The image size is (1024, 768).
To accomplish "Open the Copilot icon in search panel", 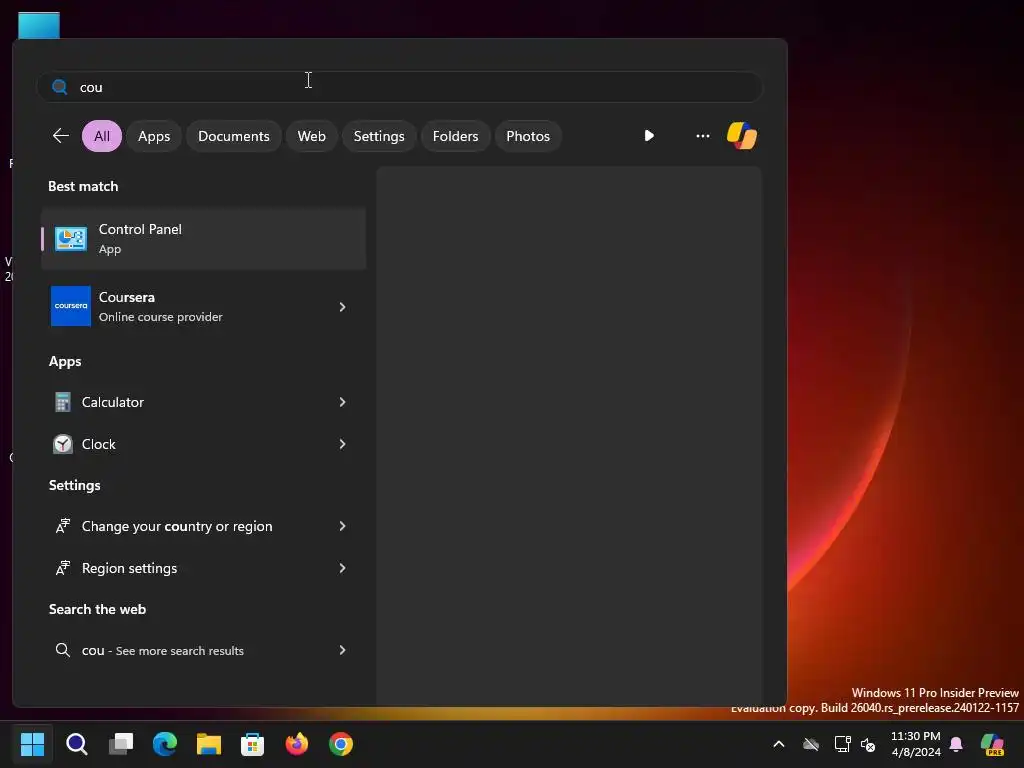I will 742,136.
